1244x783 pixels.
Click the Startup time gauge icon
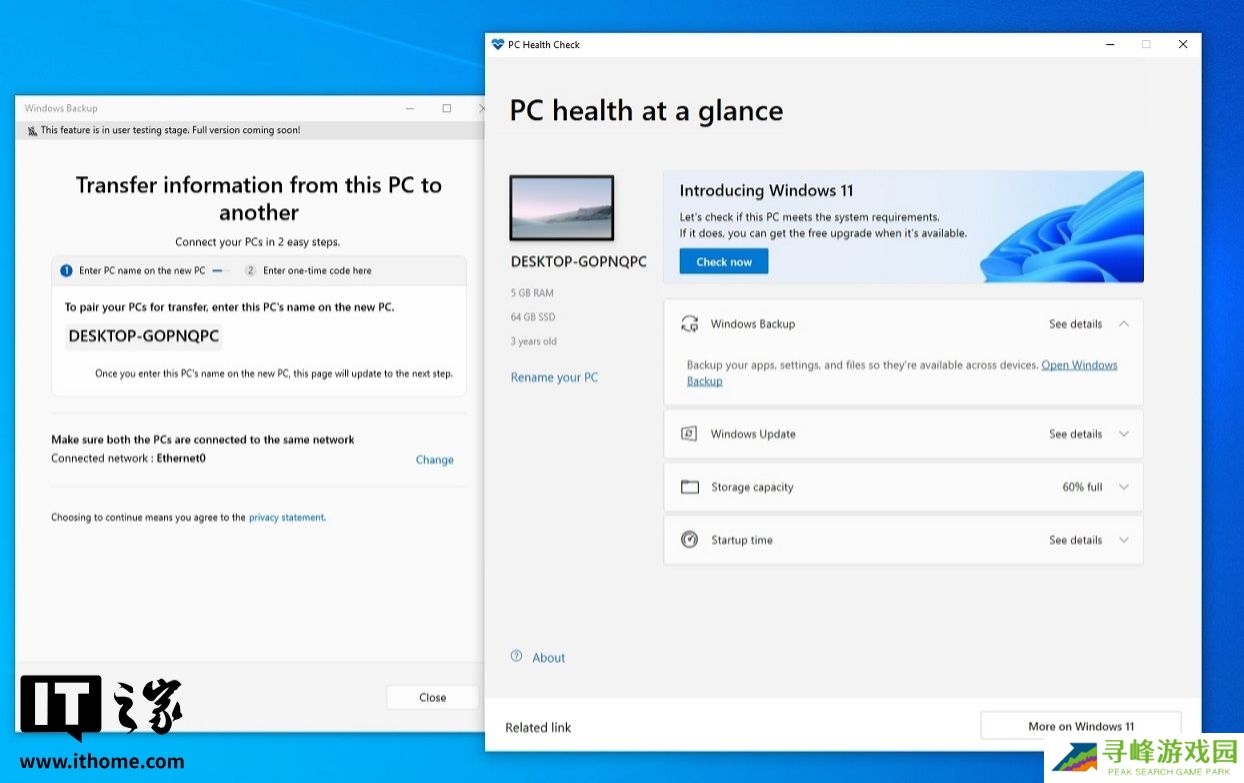coord(689,540)
